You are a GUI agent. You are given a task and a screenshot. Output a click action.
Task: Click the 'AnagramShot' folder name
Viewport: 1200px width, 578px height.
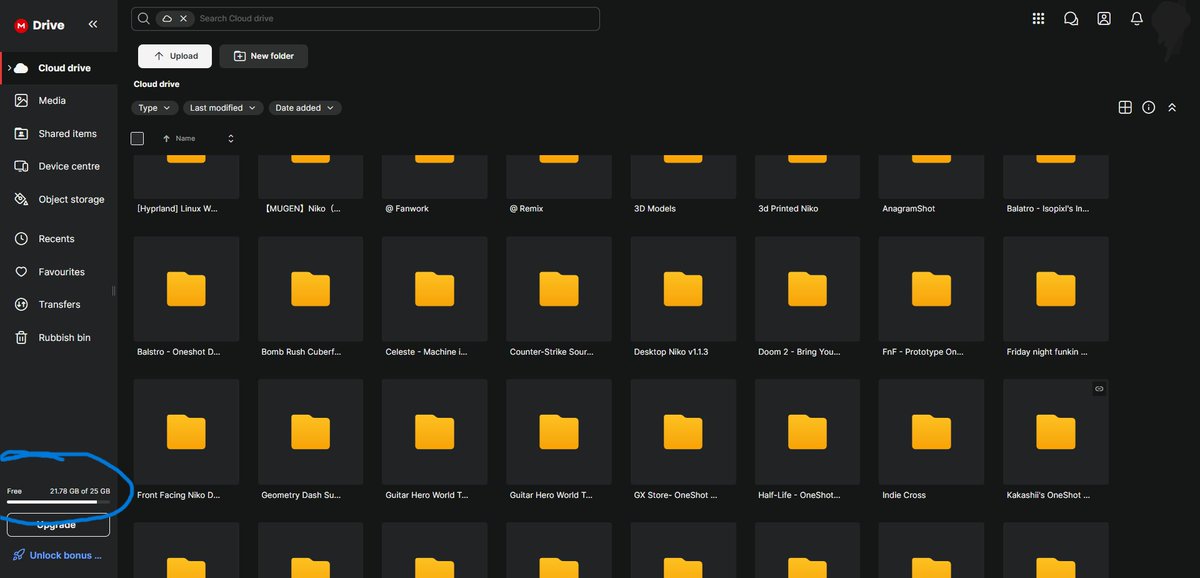(909, 209)
